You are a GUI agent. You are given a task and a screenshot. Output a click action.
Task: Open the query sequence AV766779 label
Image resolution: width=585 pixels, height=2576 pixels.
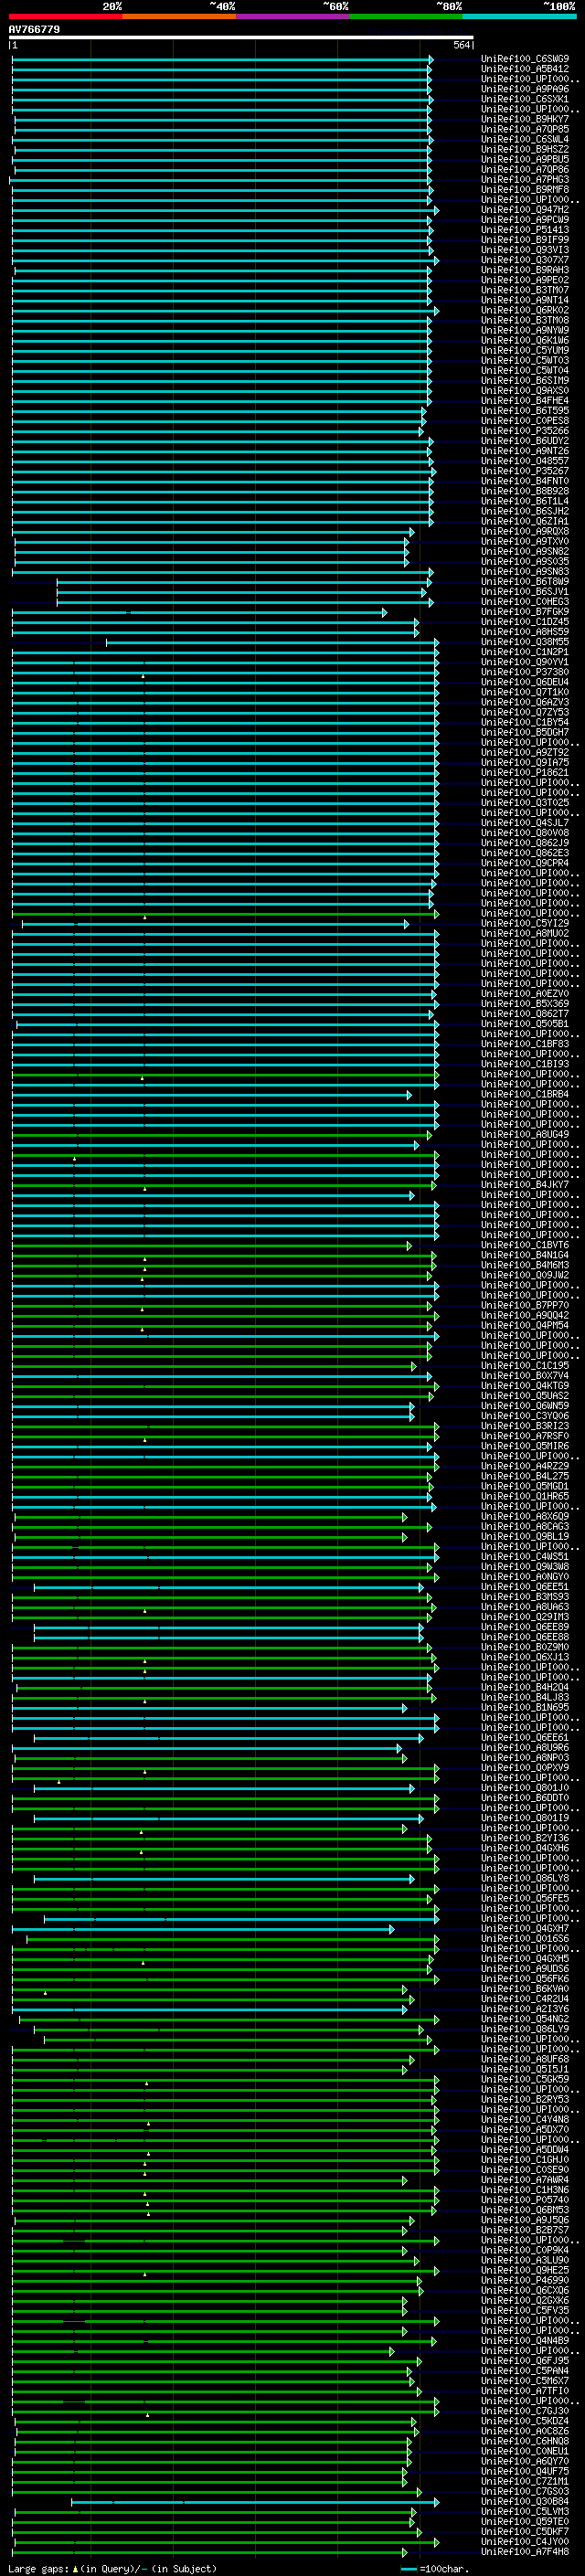[x=34, y=29]
